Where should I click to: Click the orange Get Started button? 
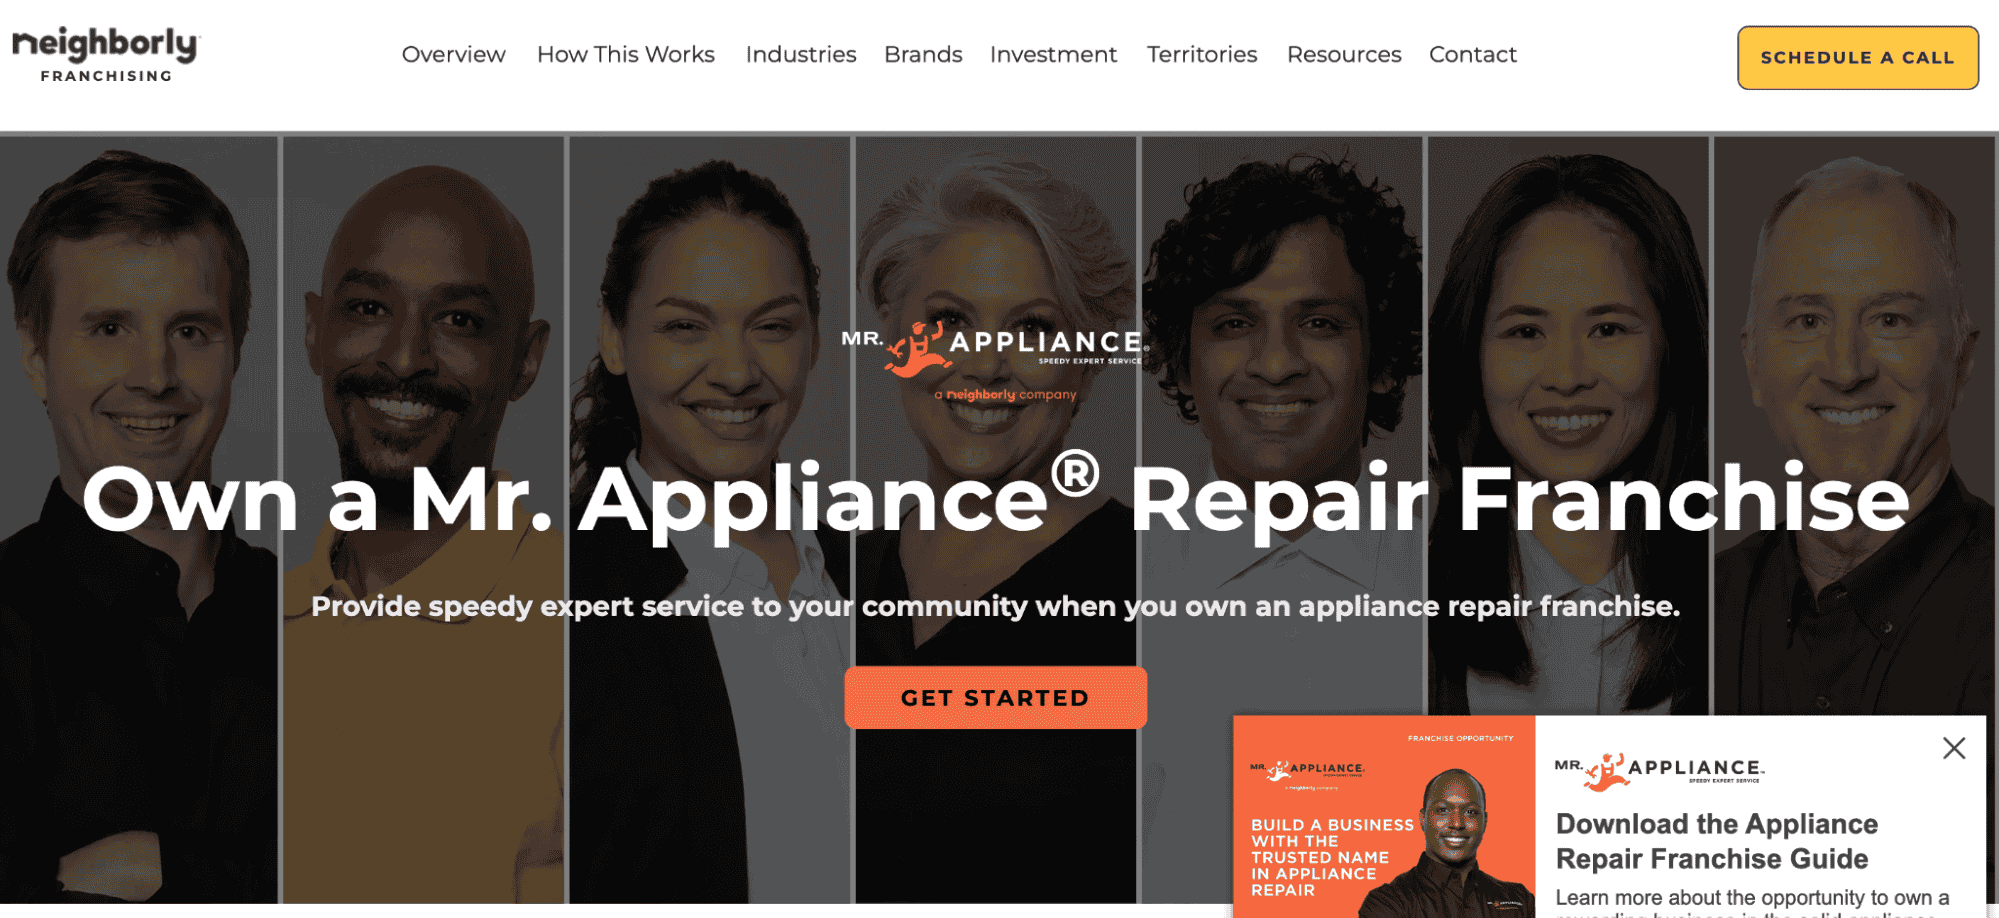[995, 698]
